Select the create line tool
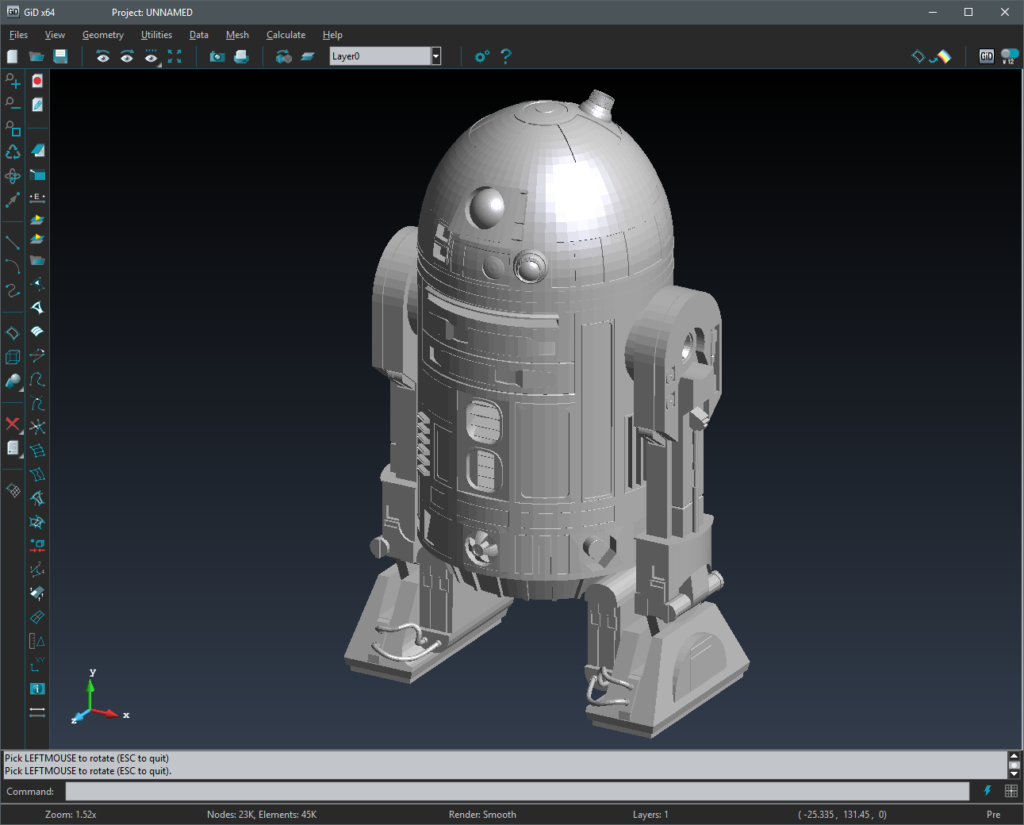 click(12, 242)
